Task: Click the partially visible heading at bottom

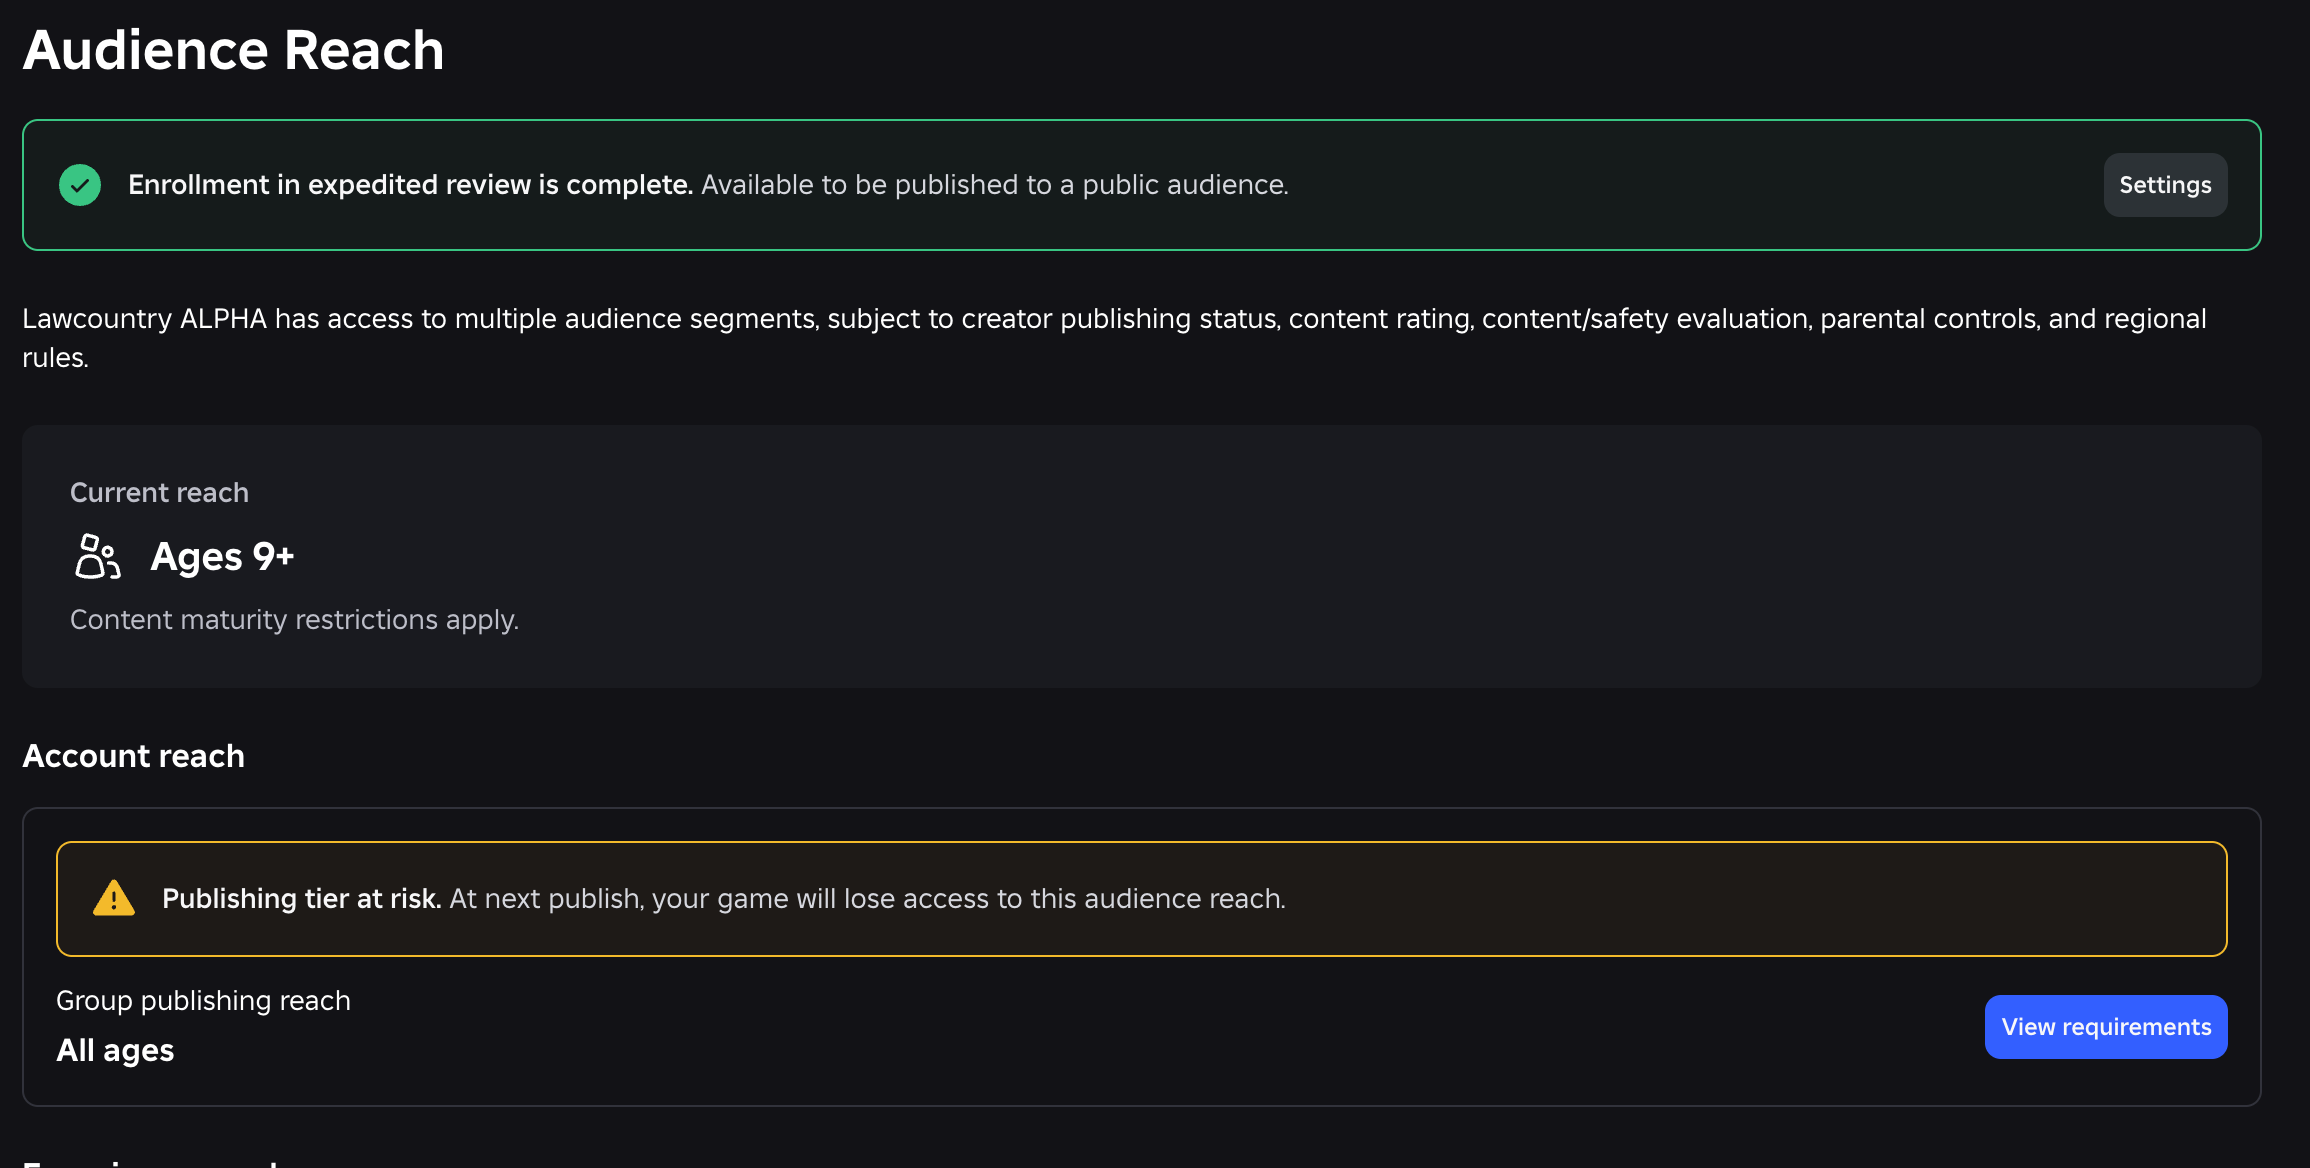Action: 150,1162
